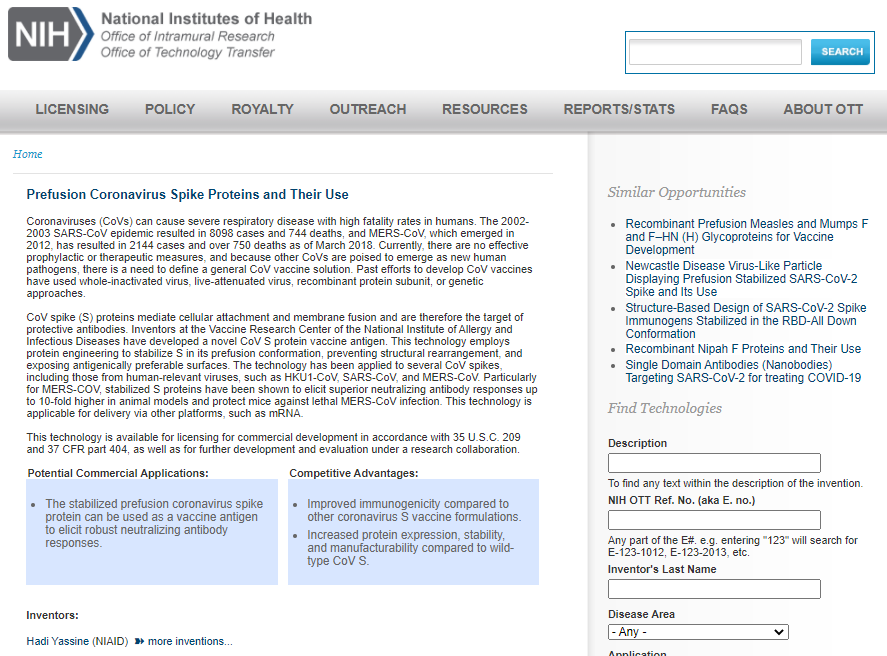Open the ABOUT OTT menu
Image resolution: width=887 pixels, height=656 pixels.
(823, 109)
